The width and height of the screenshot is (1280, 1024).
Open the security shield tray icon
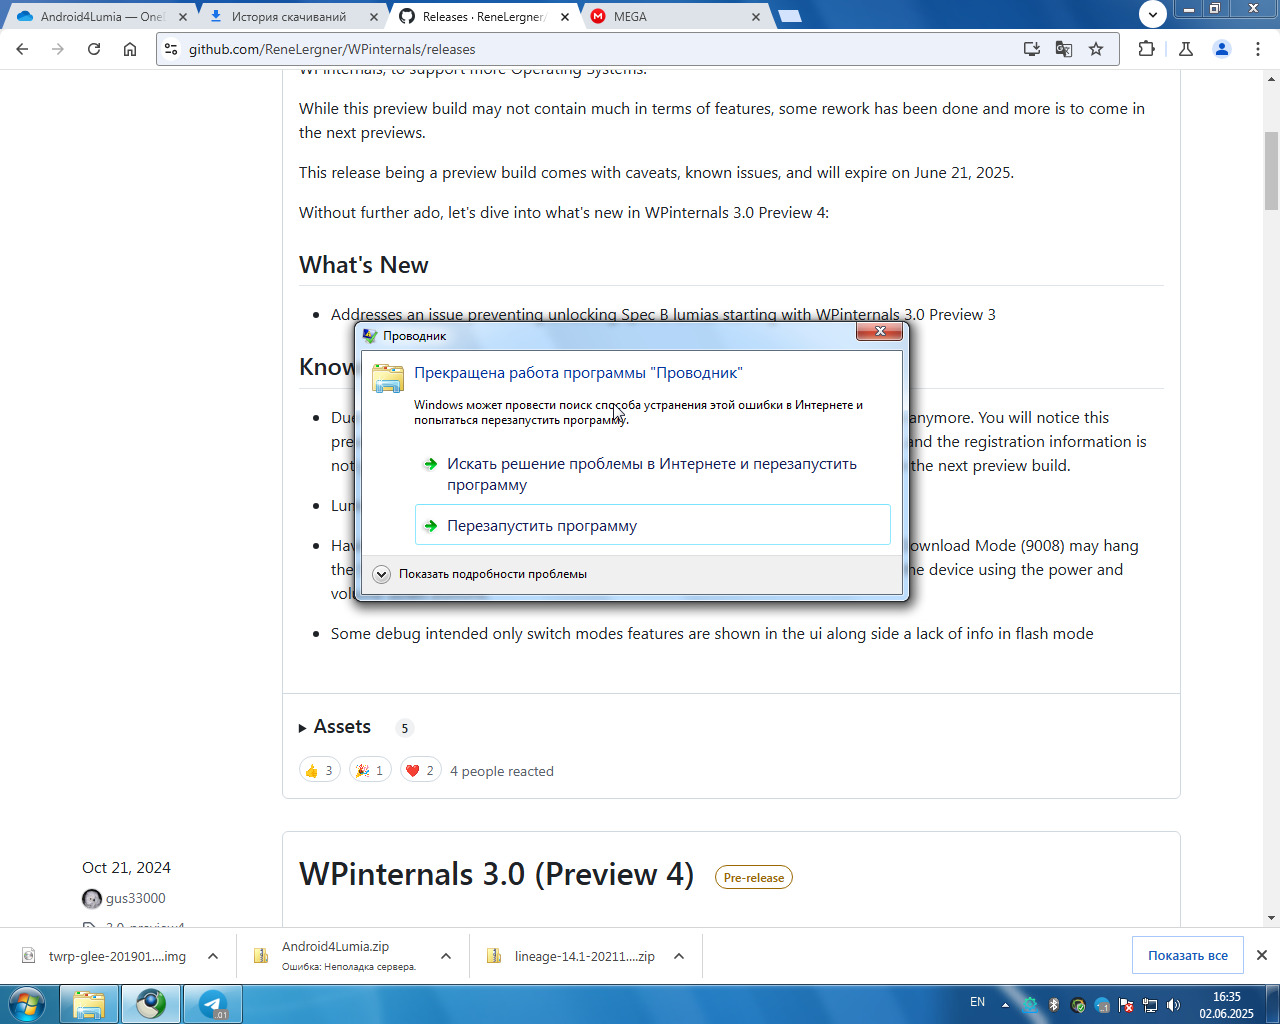(x=1078, y=1005)
